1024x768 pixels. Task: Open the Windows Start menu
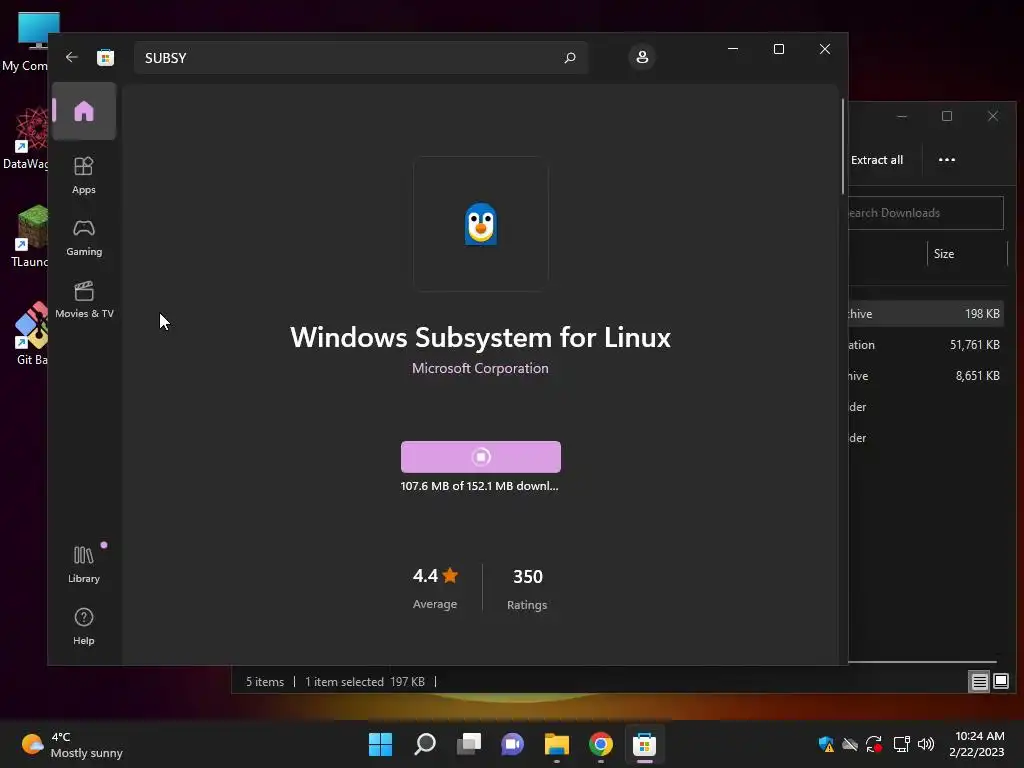[x=380, y=744]
